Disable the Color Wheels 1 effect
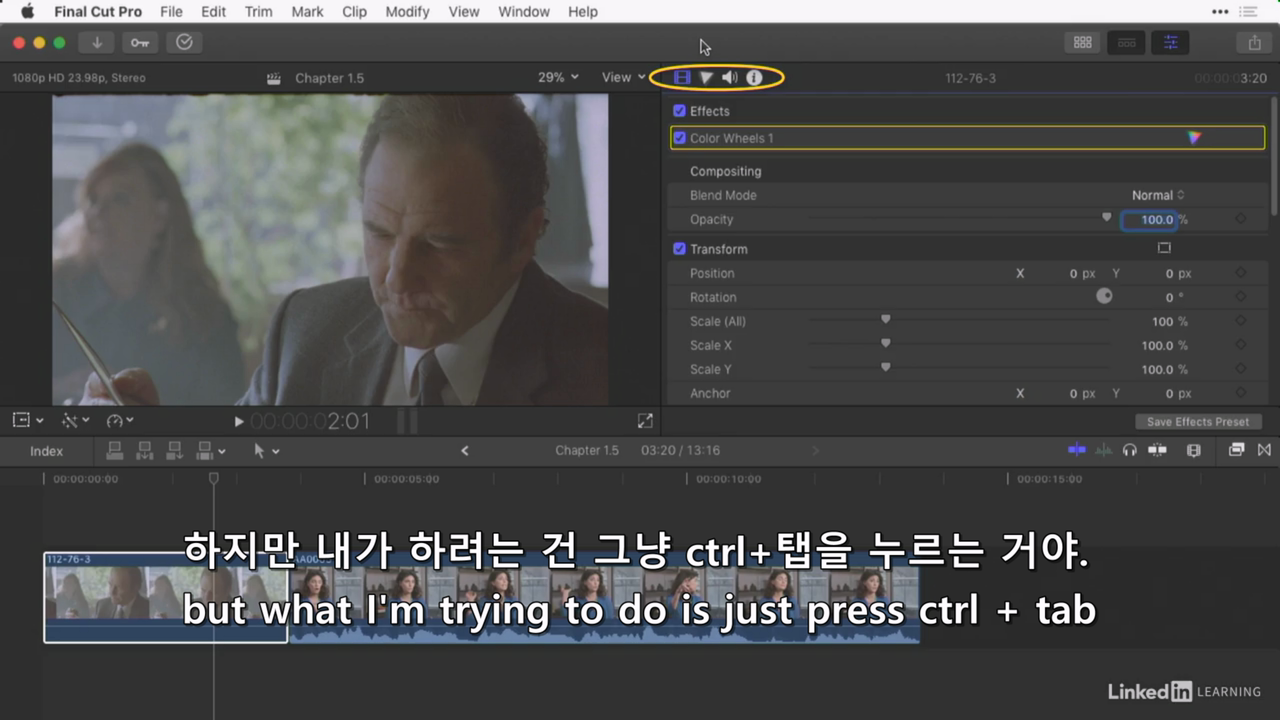Screen dimensions: 1280x720 point(679,138)
